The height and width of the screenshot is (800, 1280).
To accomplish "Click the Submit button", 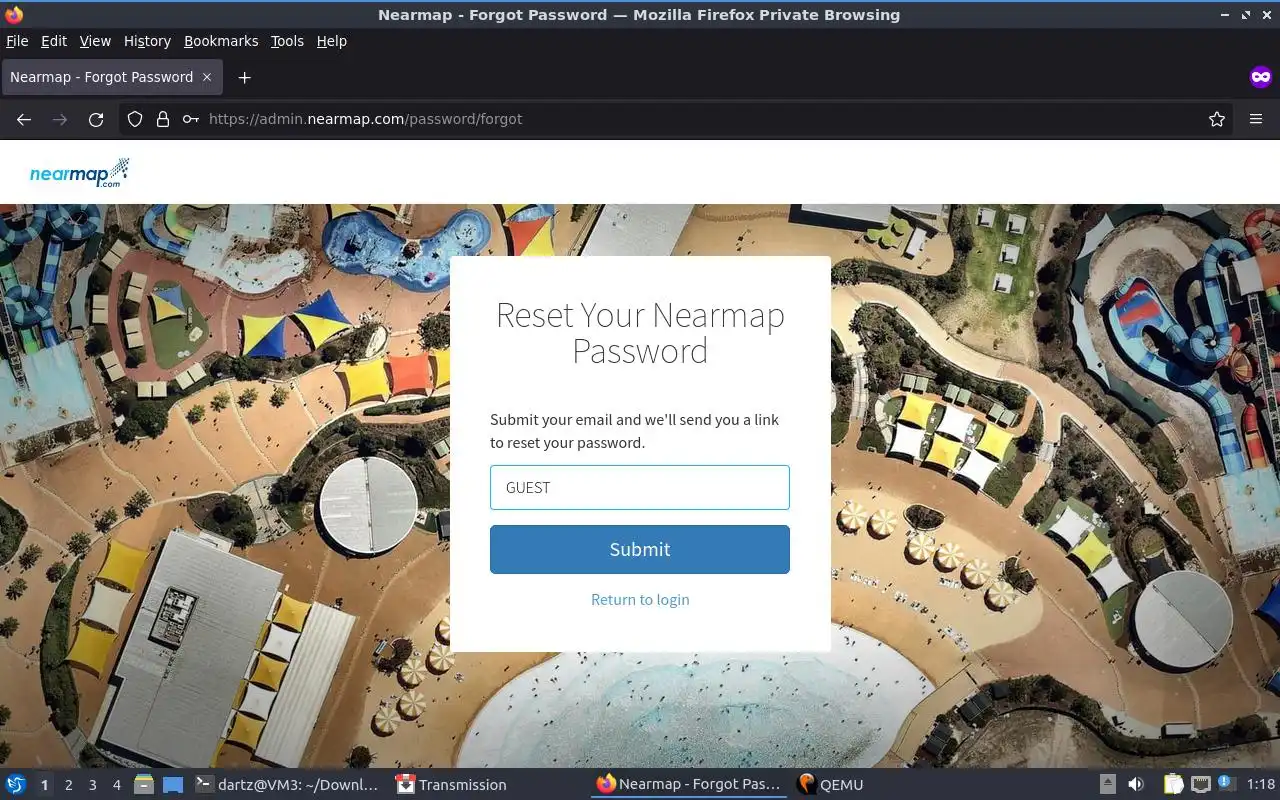I will [x=640, y=549].
